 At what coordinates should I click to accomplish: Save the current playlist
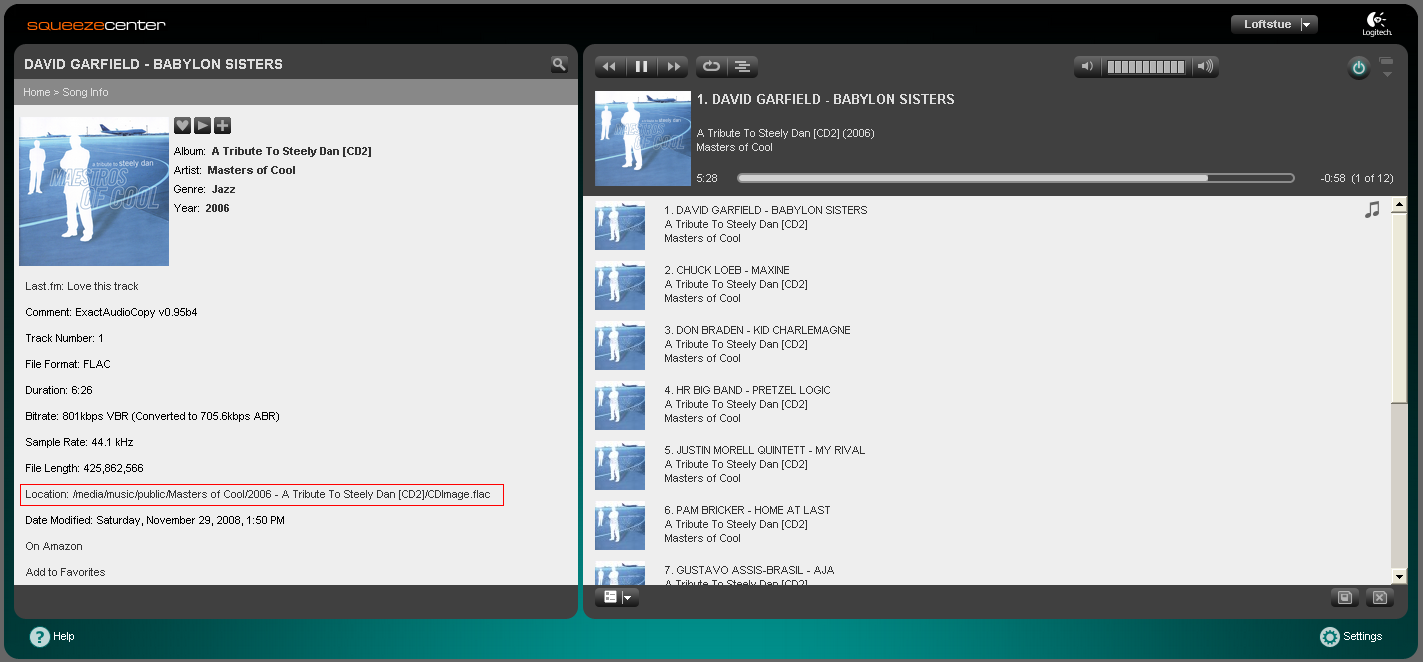tap(1345, 597)
